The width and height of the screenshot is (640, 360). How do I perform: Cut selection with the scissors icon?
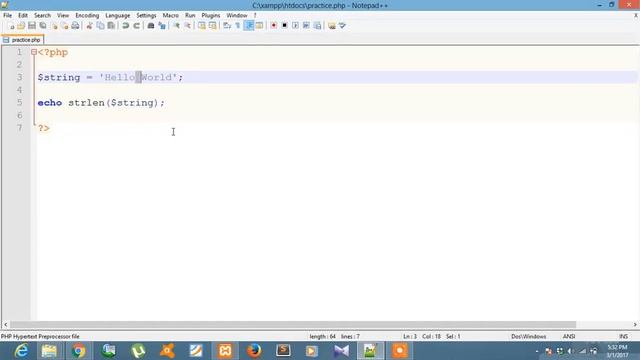(89, 26)
